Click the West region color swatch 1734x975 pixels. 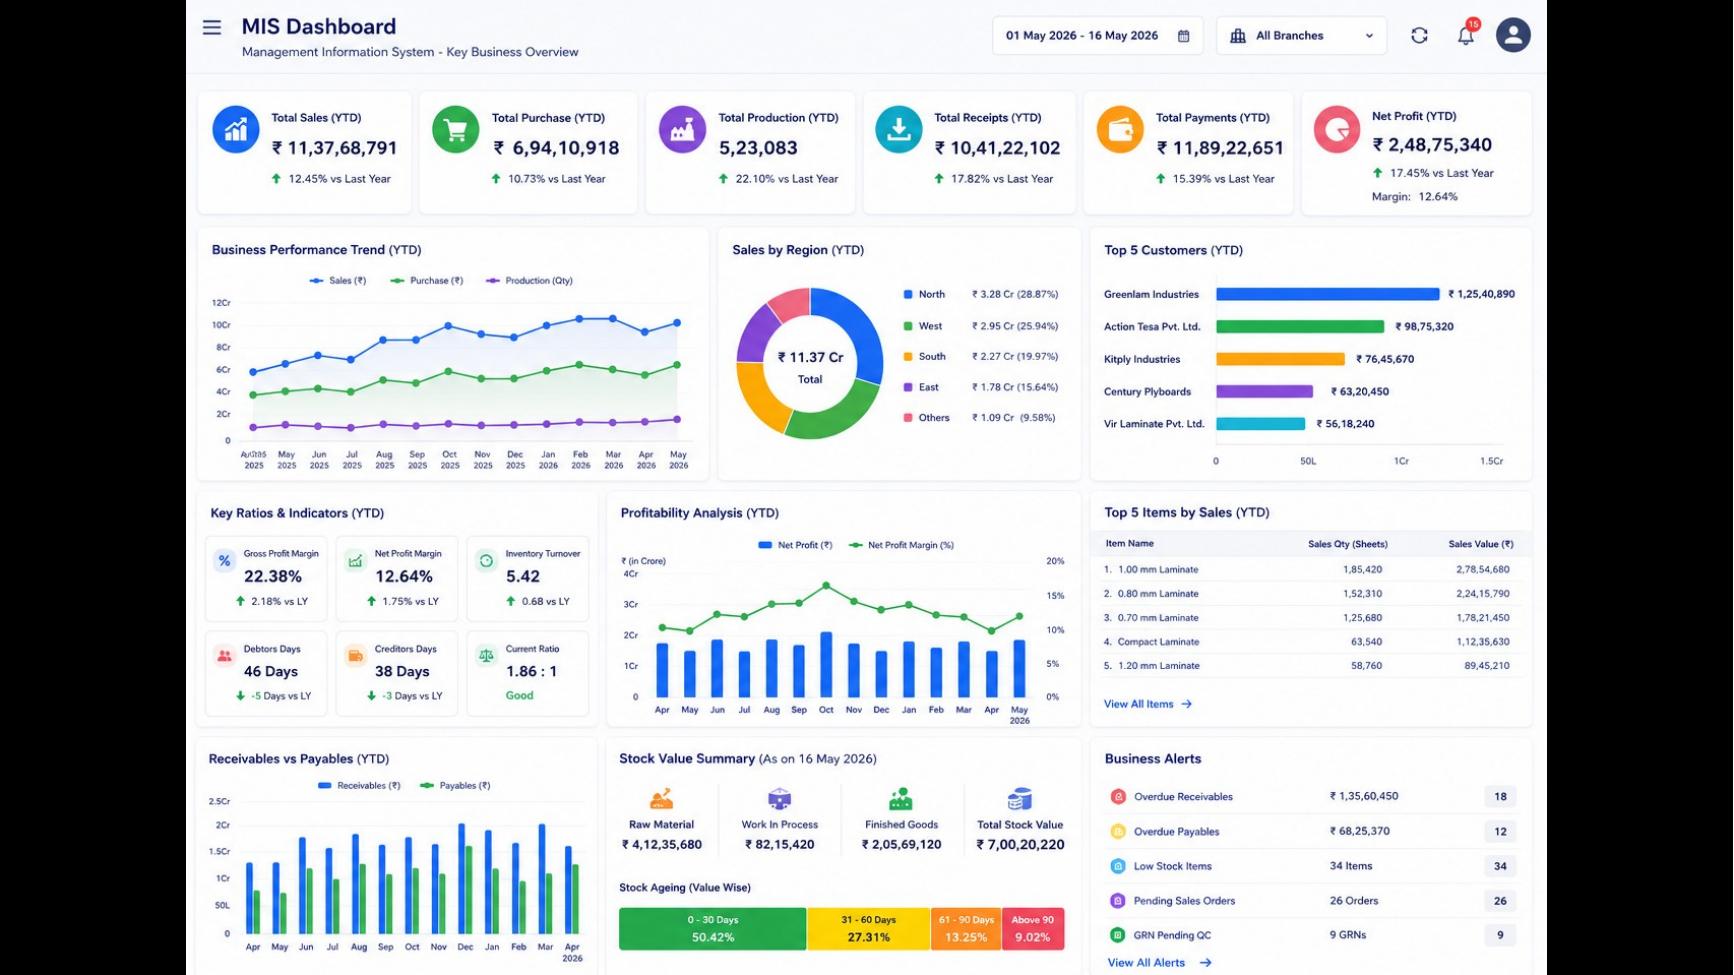pyautogui.click(x=908, y=326)
